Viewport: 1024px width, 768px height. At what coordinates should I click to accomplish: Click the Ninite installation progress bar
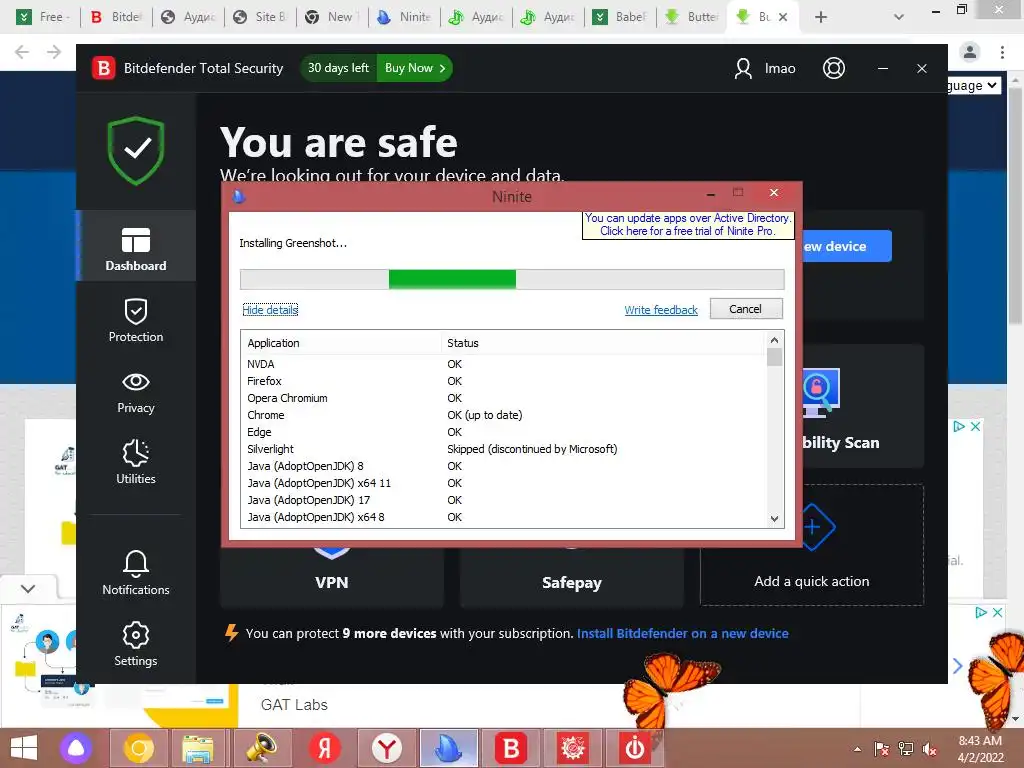(512, 279)
